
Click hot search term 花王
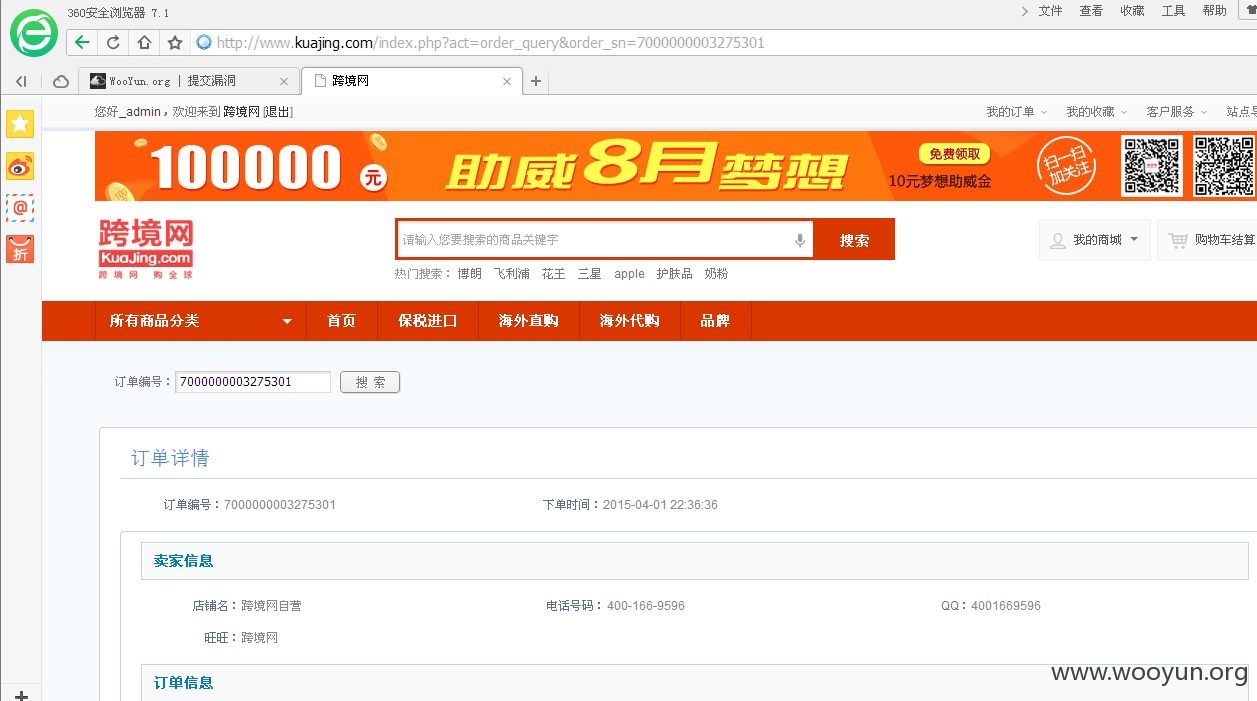pyautogui.click(x=553, y=274)
